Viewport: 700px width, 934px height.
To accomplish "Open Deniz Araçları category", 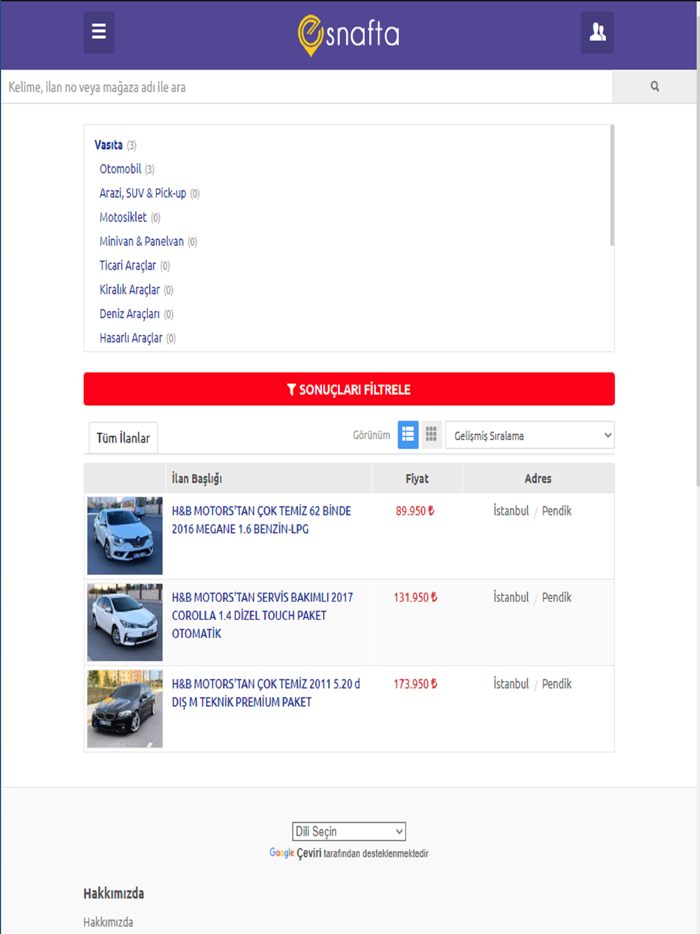I will pos(129,314).
